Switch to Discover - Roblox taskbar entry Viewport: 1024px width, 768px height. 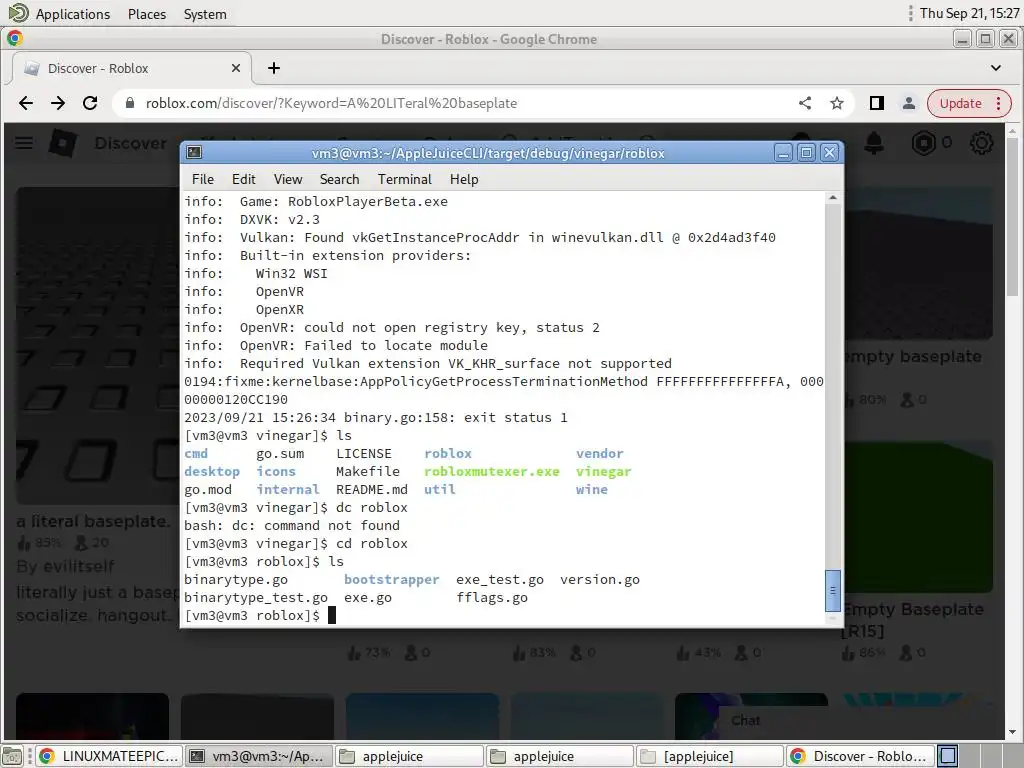(x=859, y=756)
